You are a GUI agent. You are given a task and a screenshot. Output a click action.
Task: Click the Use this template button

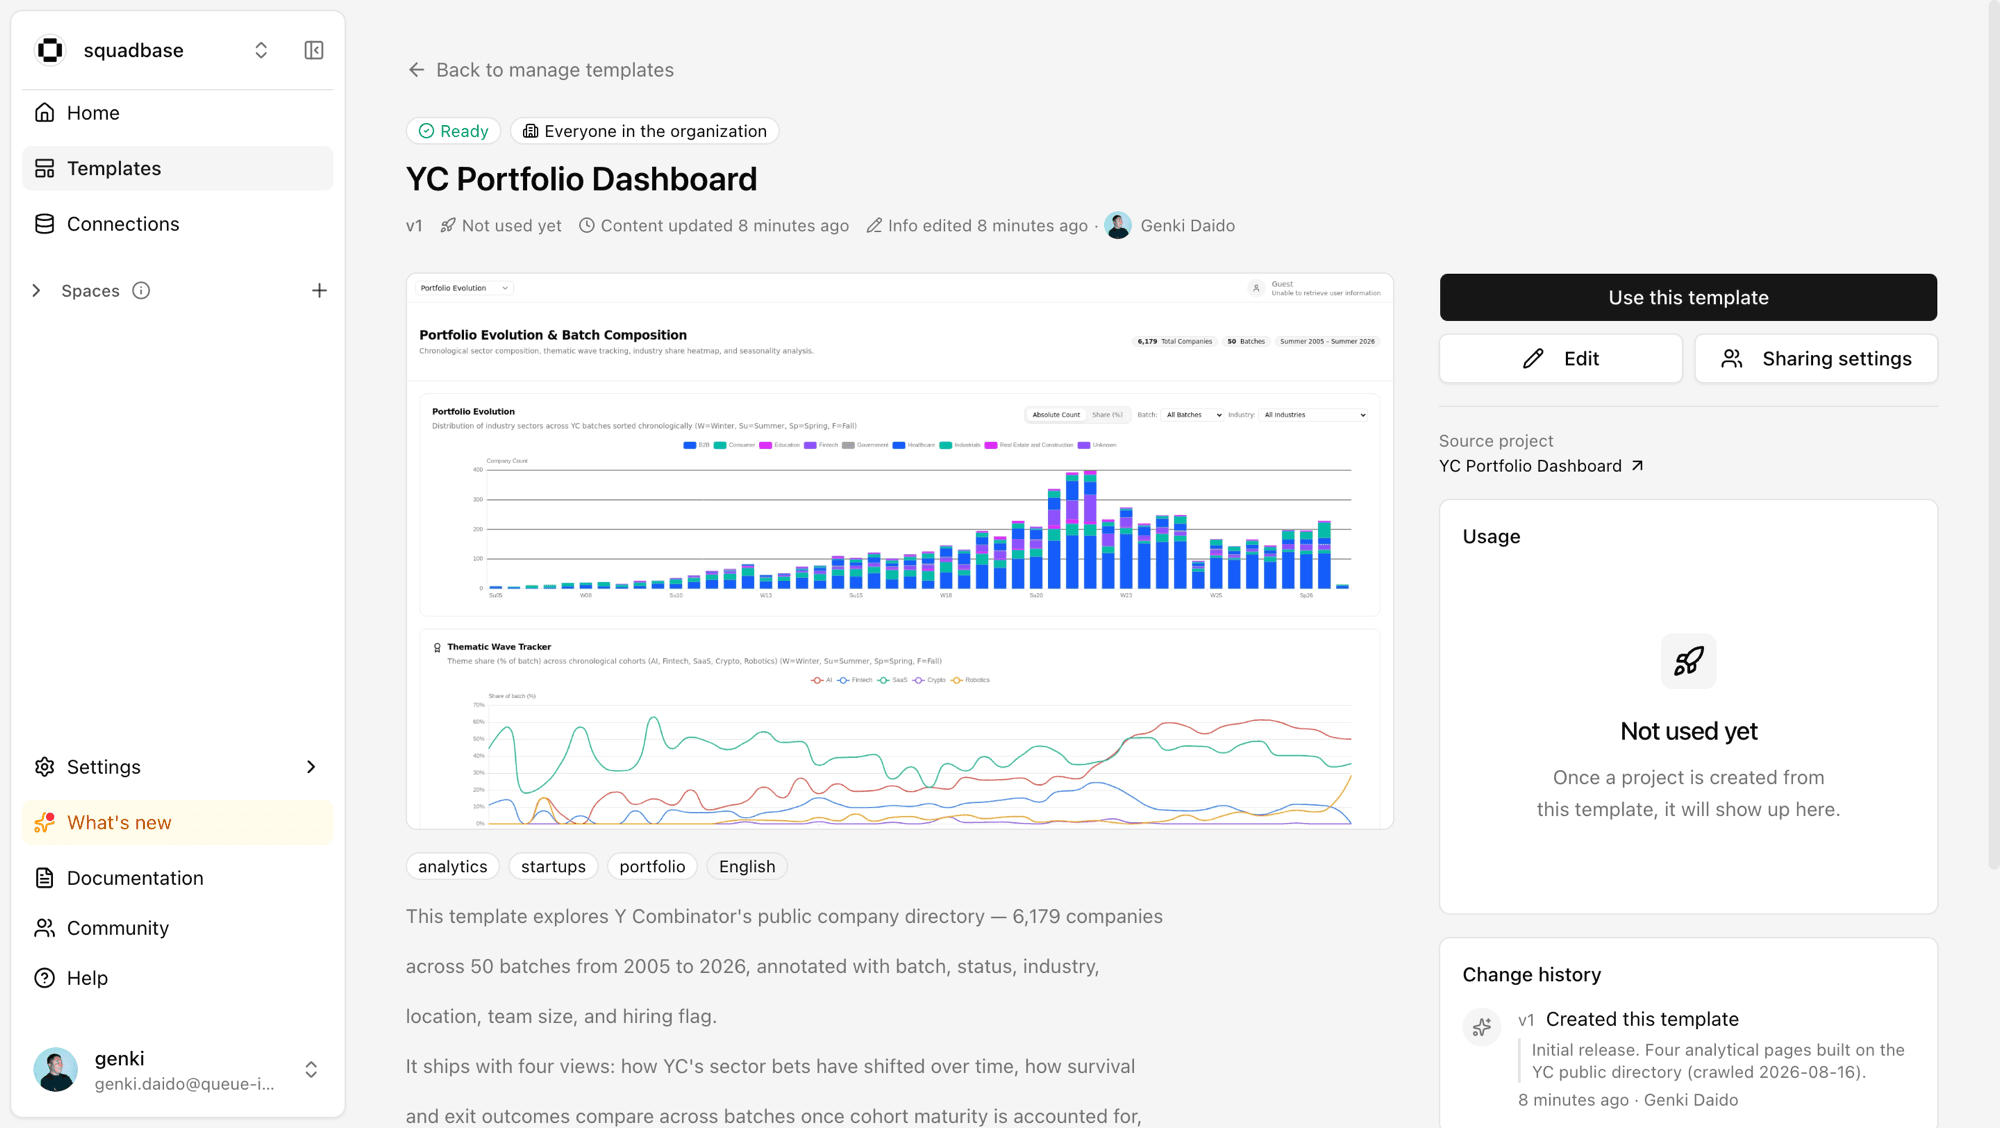click(x=1688, y=298)
